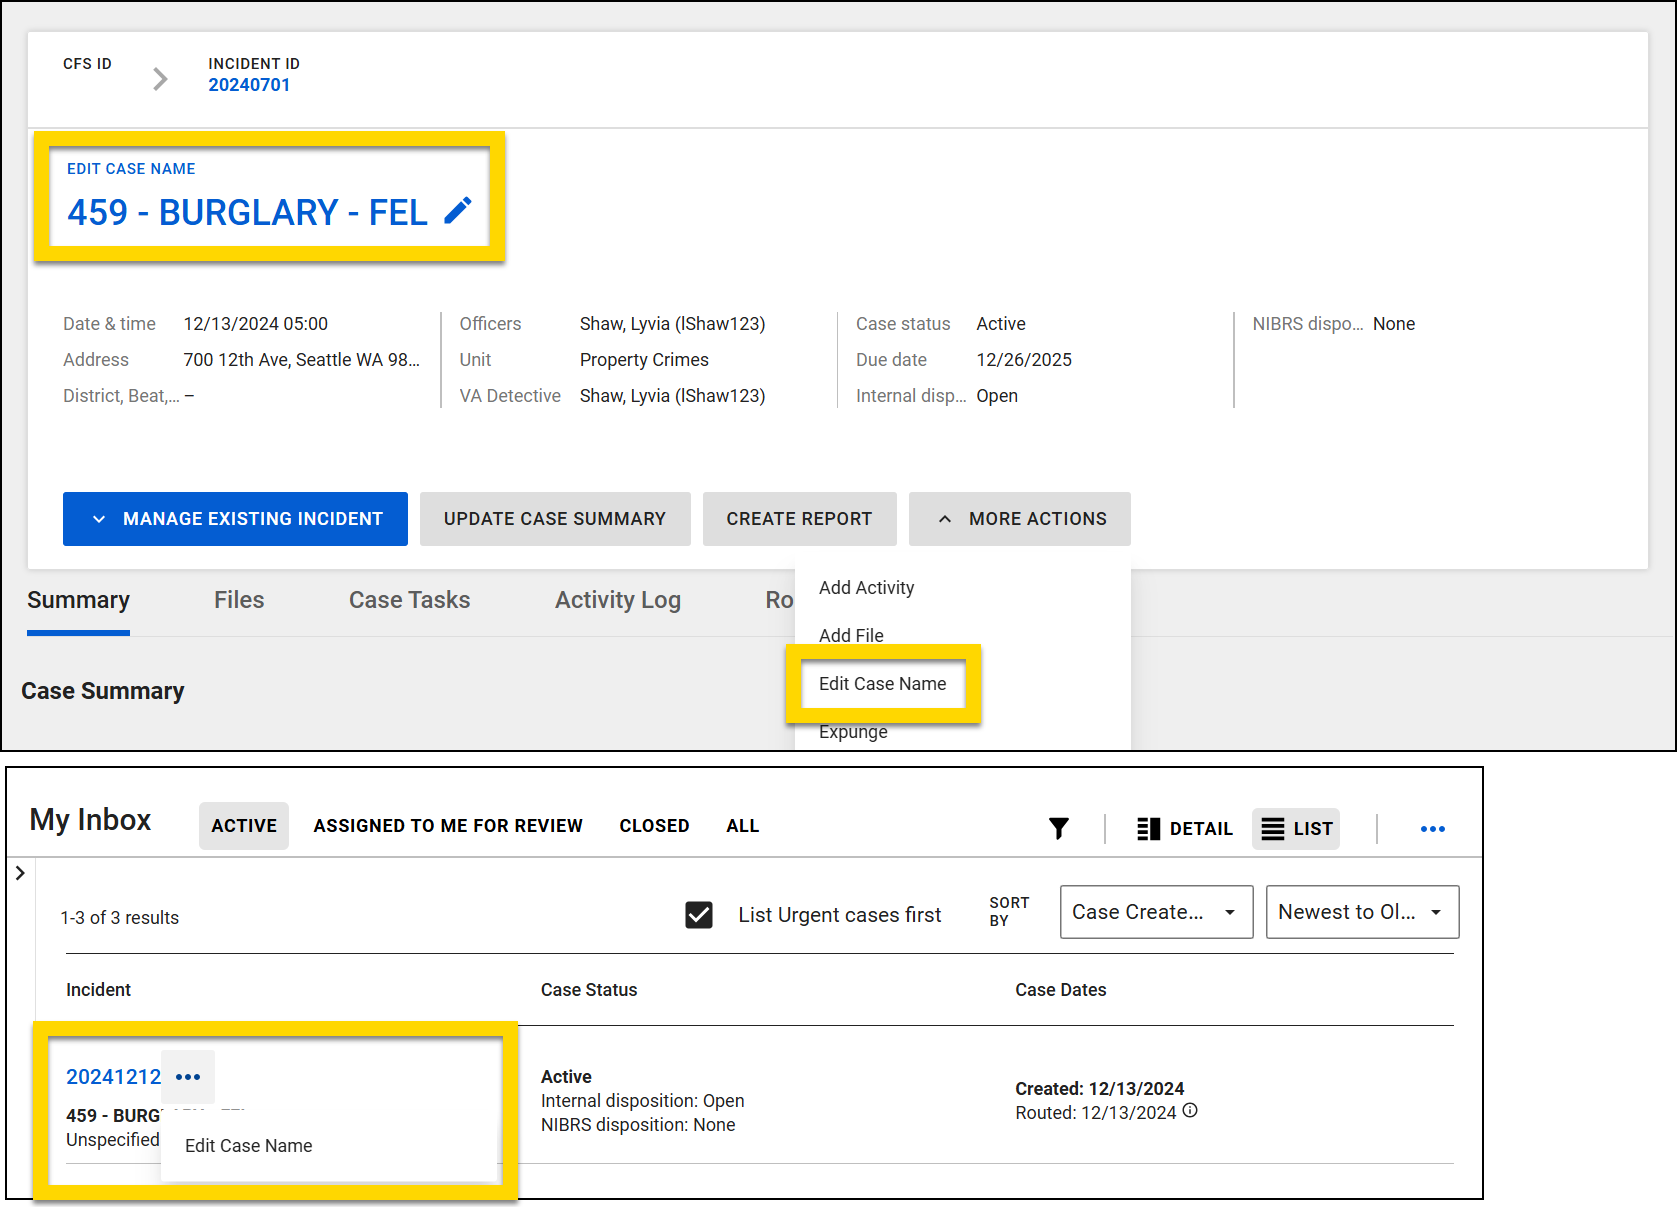Image resolution: width=1677 pixels, height=1207 pixels.
Task: Click the Update Case Summary button
Action: [x=554, y=518]
